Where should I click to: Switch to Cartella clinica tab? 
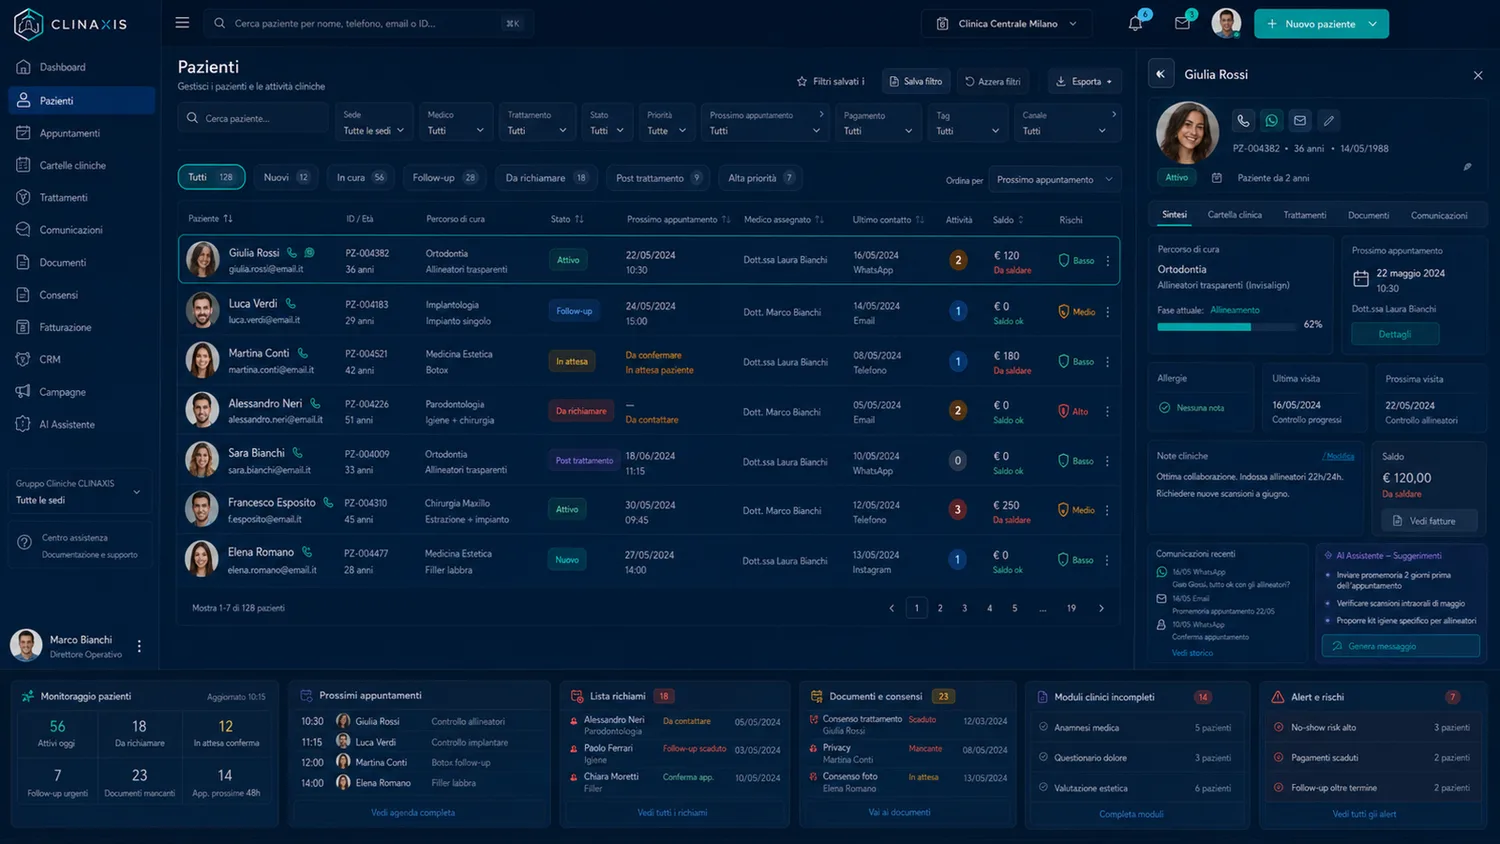pyautogui.click(x=1234, y=215)
